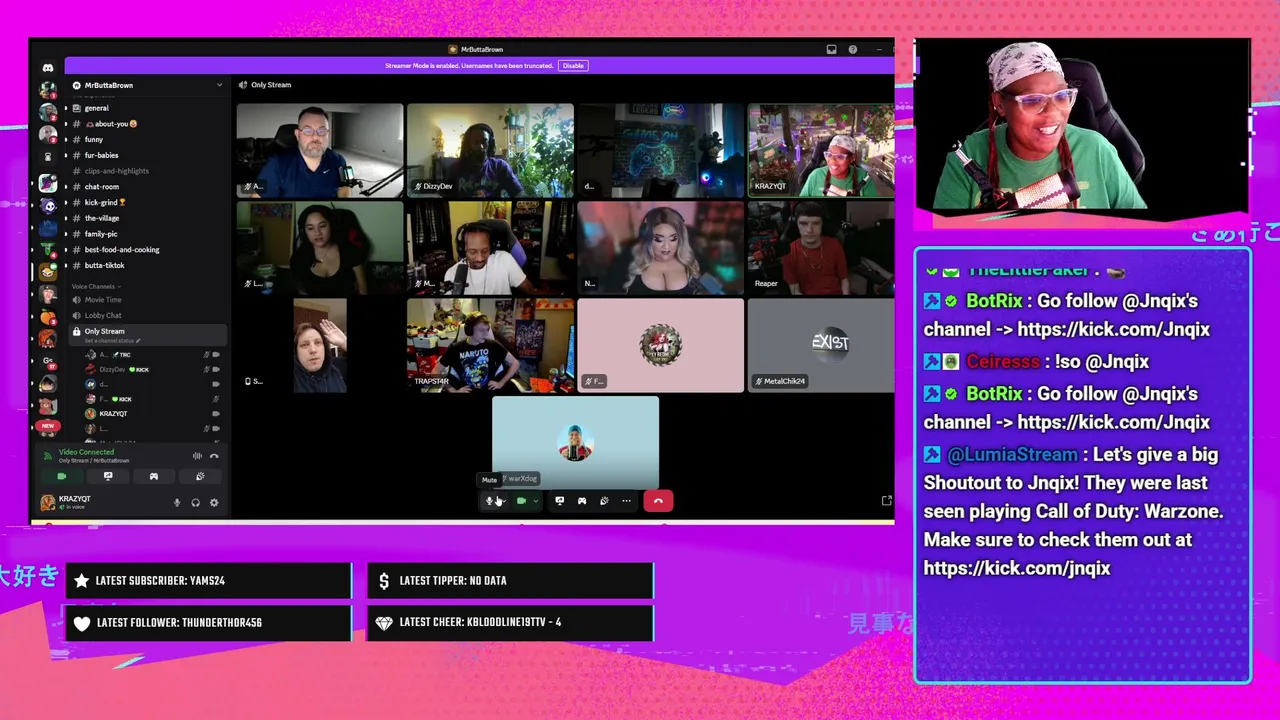
Task: Focus TRAPST4R's video tile
Action: (x=490, y=345)
